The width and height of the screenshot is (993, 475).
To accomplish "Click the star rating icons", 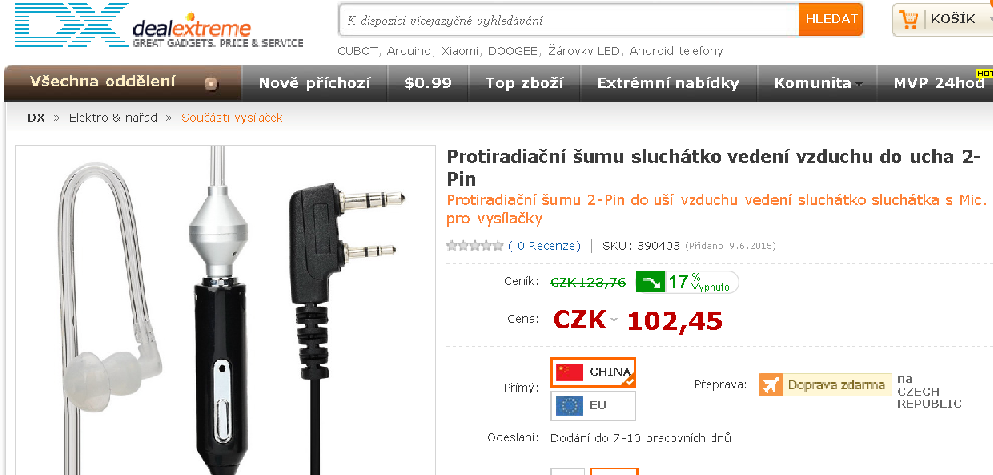I will coord(476,246).
